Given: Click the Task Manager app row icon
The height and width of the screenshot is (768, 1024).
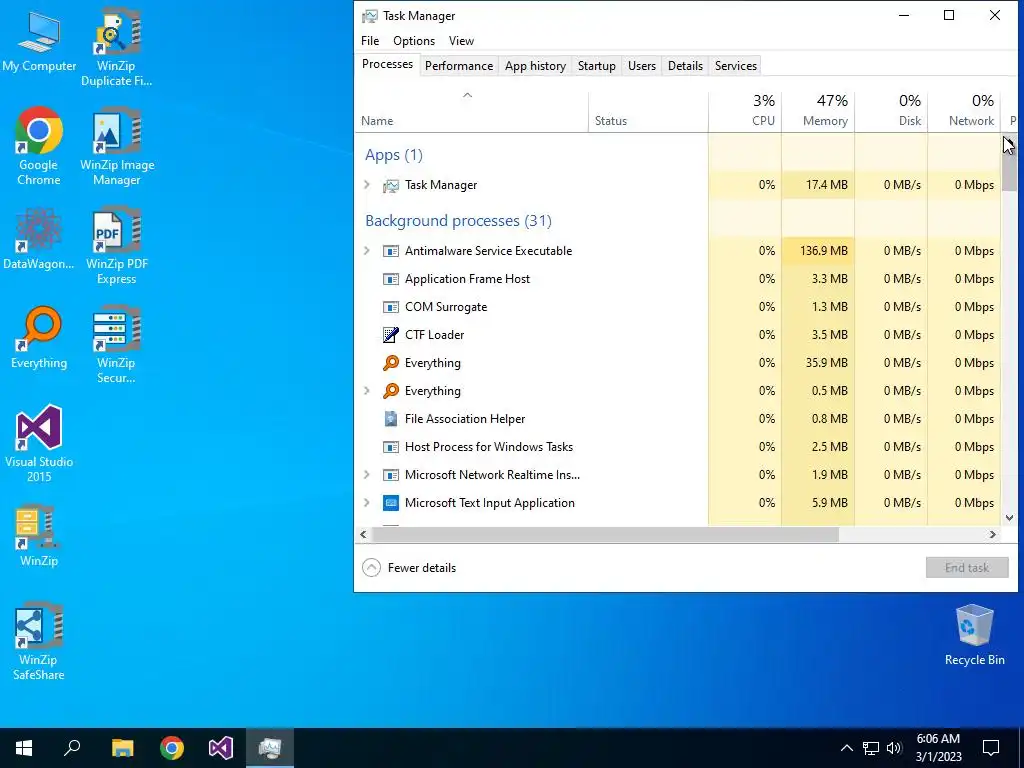Looking at the screenshot, I should tap(391, 185).
